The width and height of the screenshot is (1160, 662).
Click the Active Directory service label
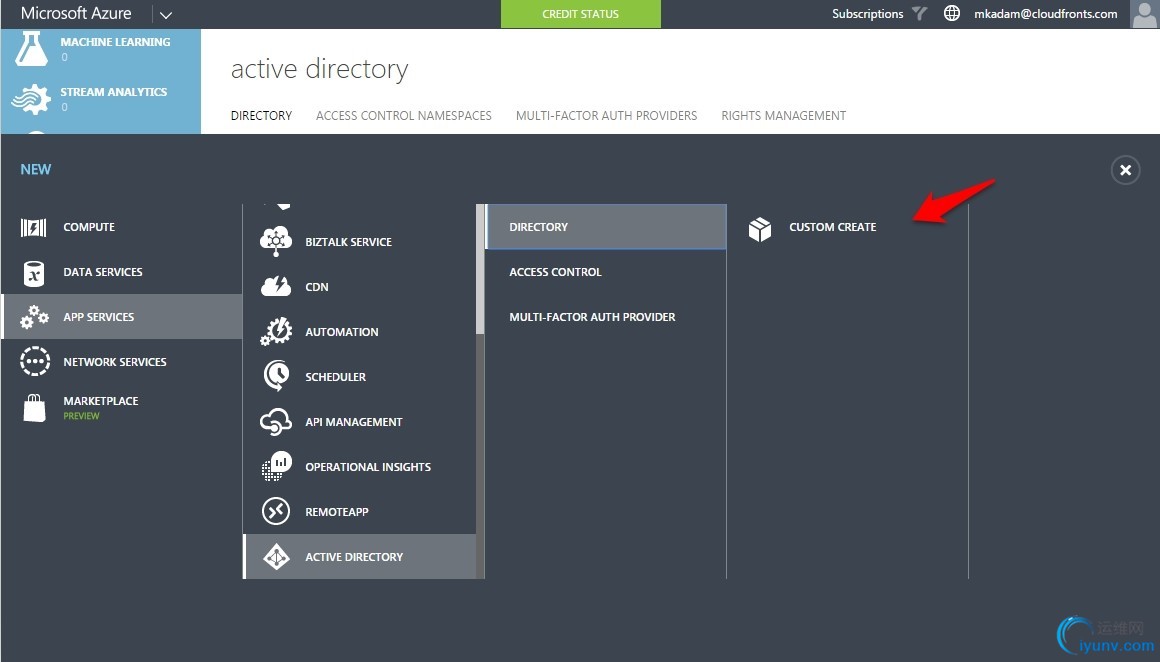pos(354,557)
